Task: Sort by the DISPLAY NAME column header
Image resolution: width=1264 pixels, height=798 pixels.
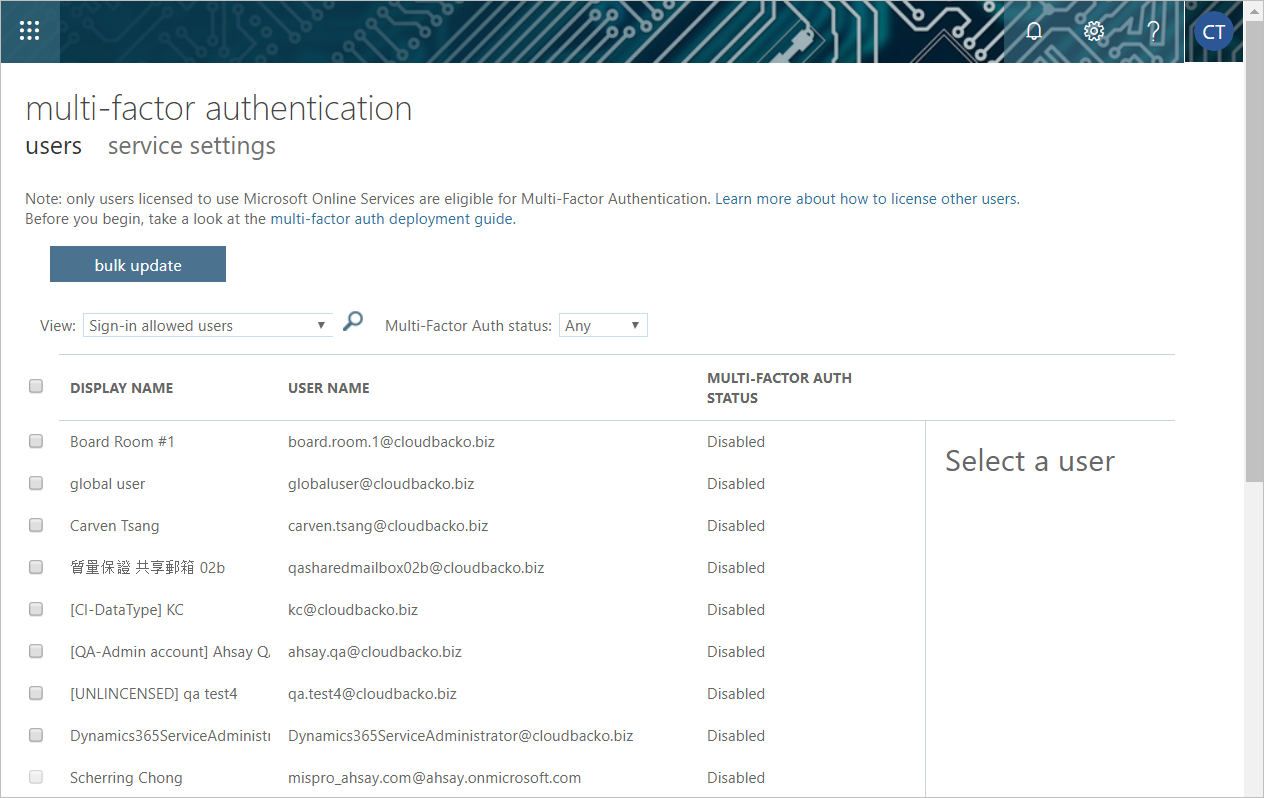Action: click(121, 388)
